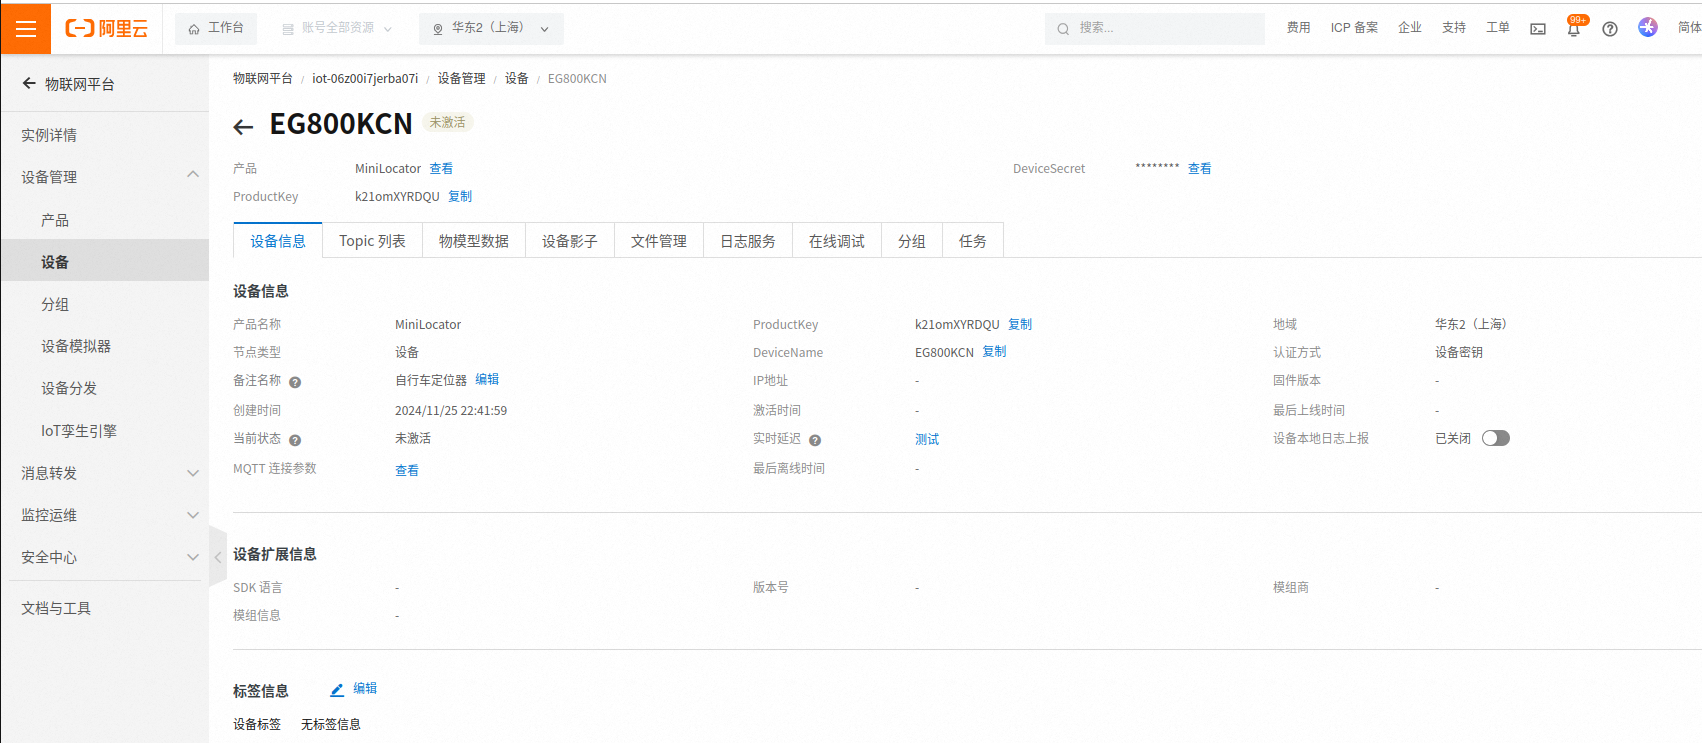Switch to the Topic 列表 tab
The image size is (1702, 743).
tap(372, 241)
